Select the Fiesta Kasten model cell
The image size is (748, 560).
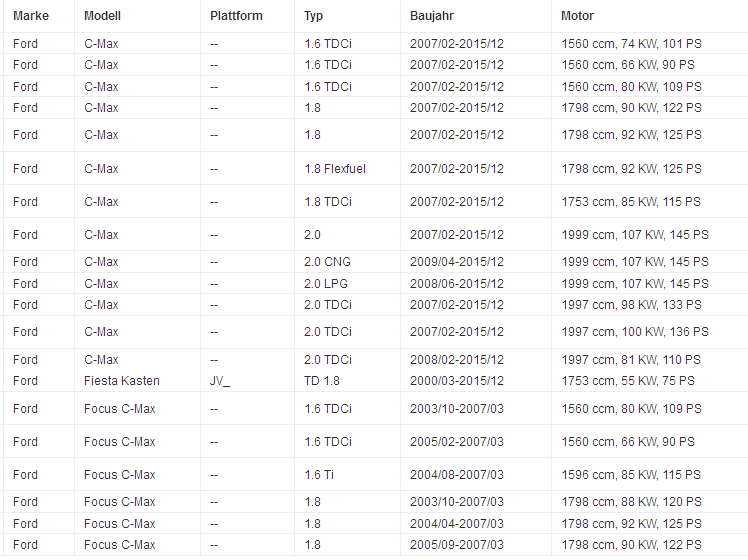pos(122,381)
